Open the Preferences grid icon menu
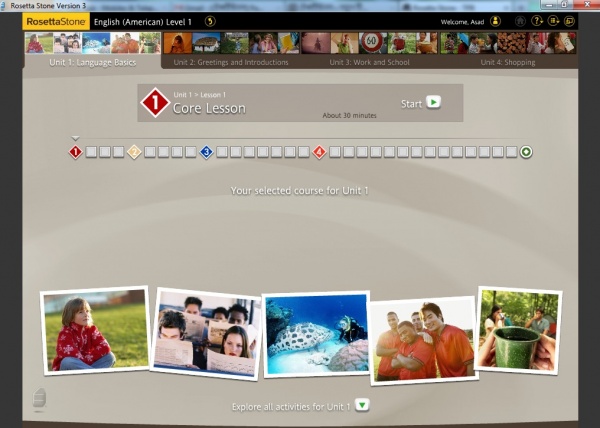The height and width of the screenshot is (428, 600). tap(553, 21)
